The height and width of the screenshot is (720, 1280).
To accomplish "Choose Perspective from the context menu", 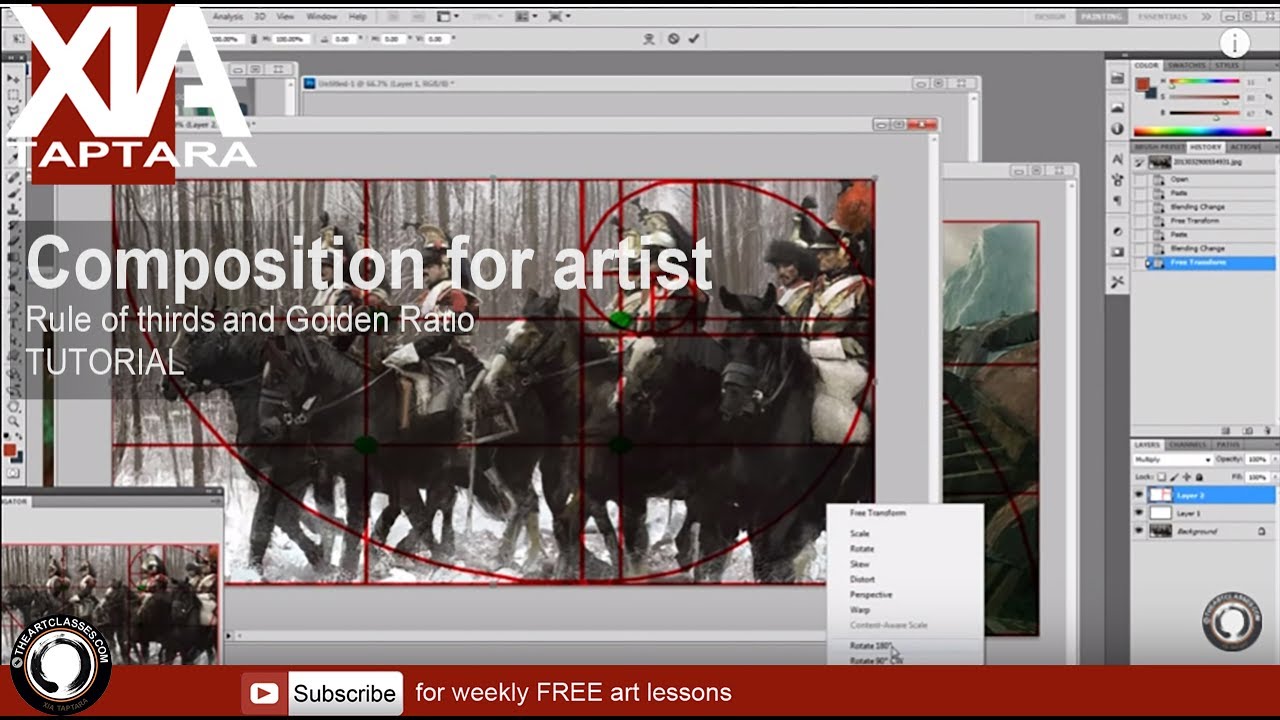I will (871, 594).
